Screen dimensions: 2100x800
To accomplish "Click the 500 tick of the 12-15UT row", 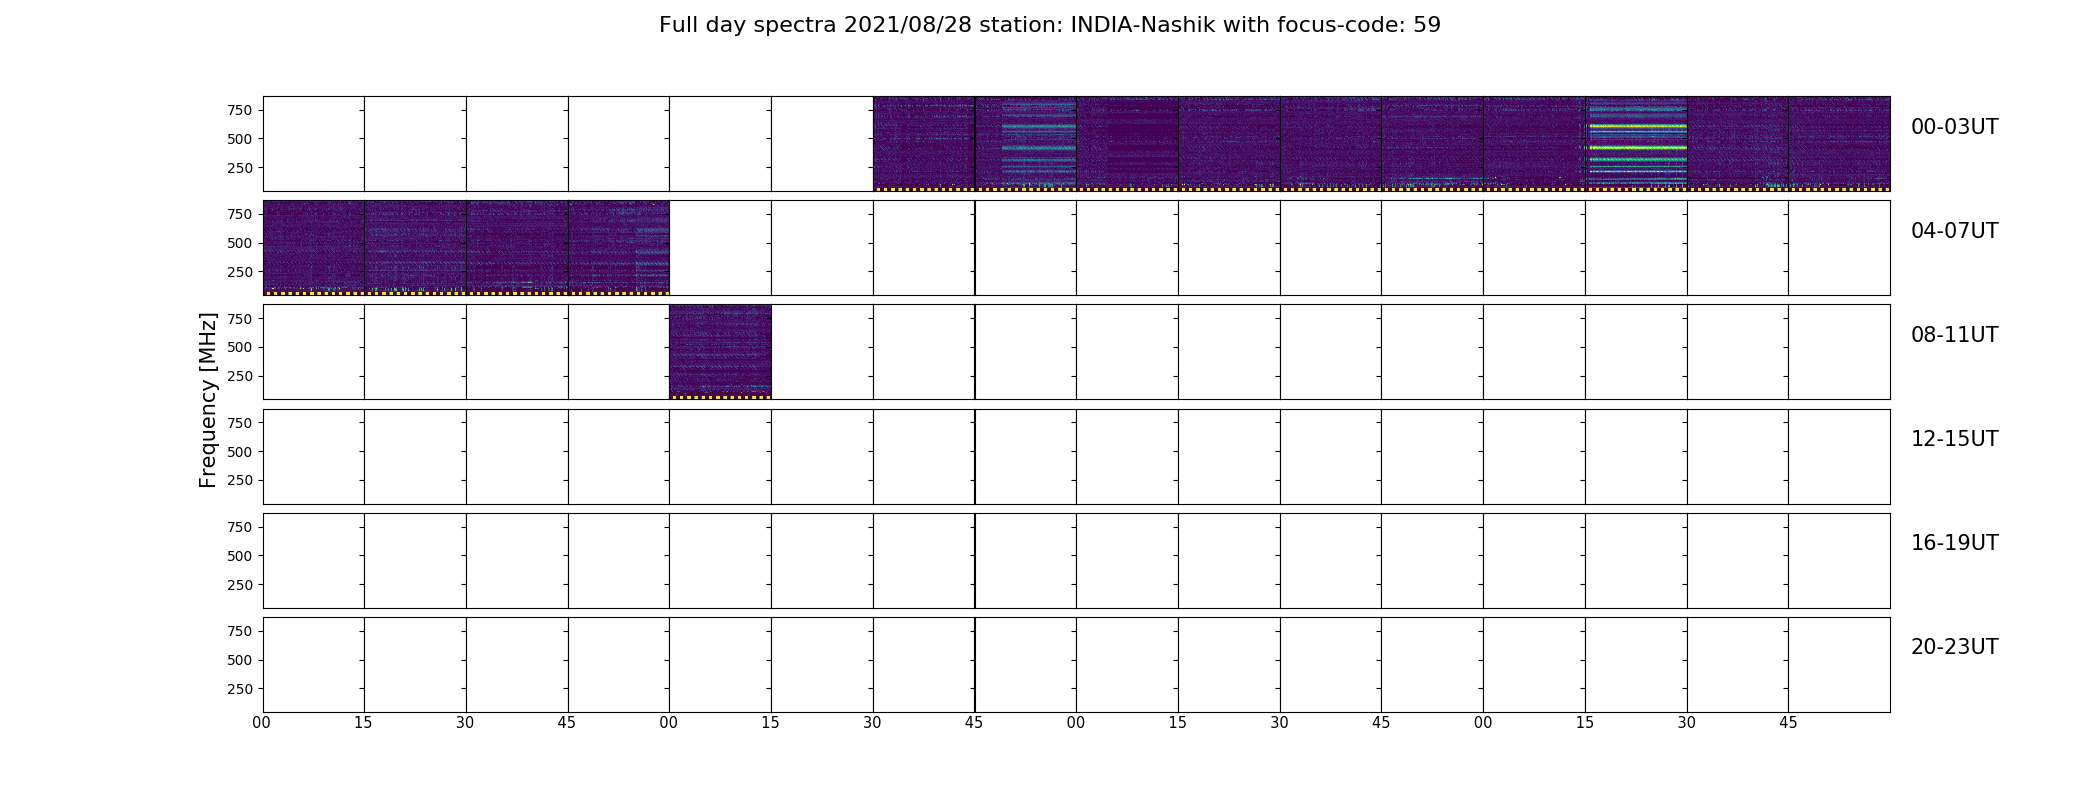I will point(240,452).
